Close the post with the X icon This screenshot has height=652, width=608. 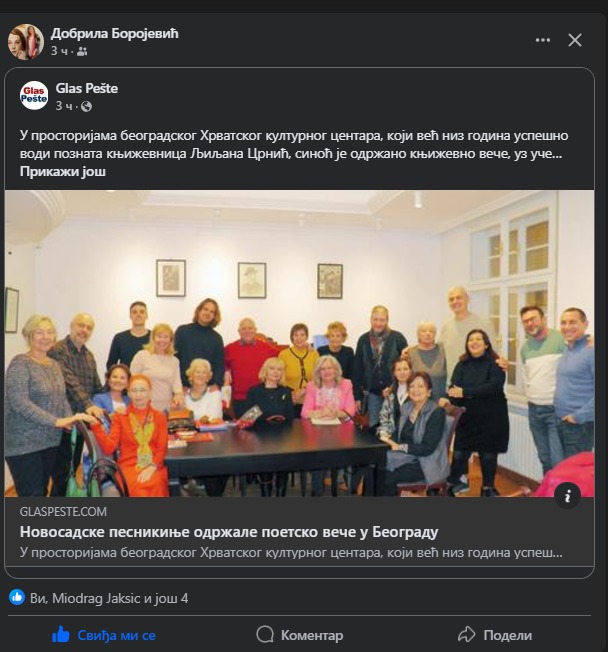click(x=575, y=40)
